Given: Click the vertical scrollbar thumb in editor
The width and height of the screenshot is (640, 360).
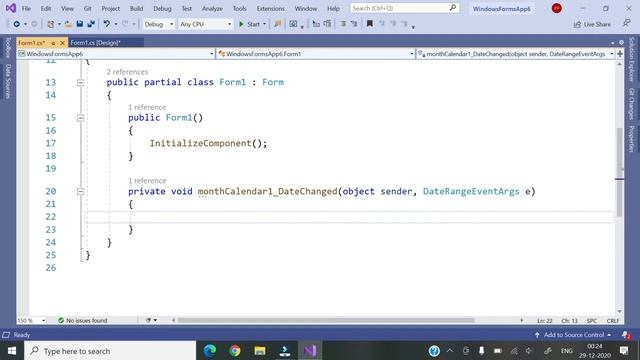Looking at the screenshot, I should [x=619, y=172].
